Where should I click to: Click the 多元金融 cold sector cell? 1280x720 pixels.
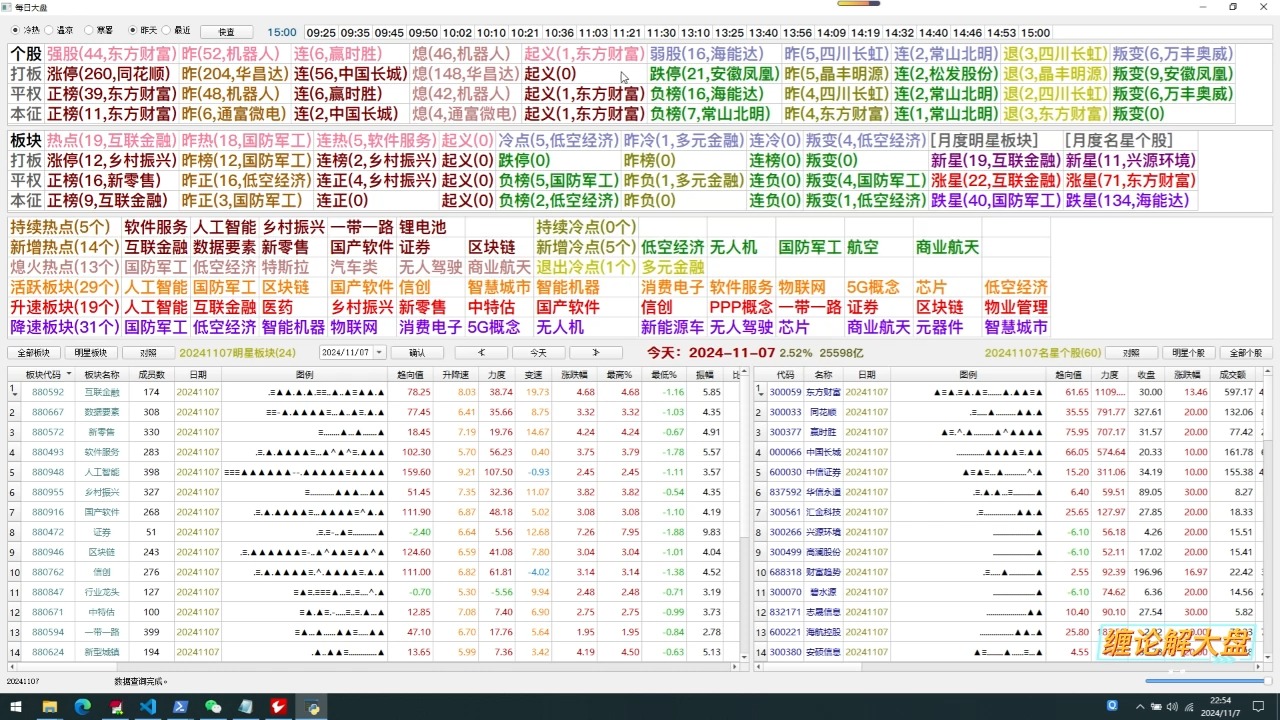click(x=673, y=267)
